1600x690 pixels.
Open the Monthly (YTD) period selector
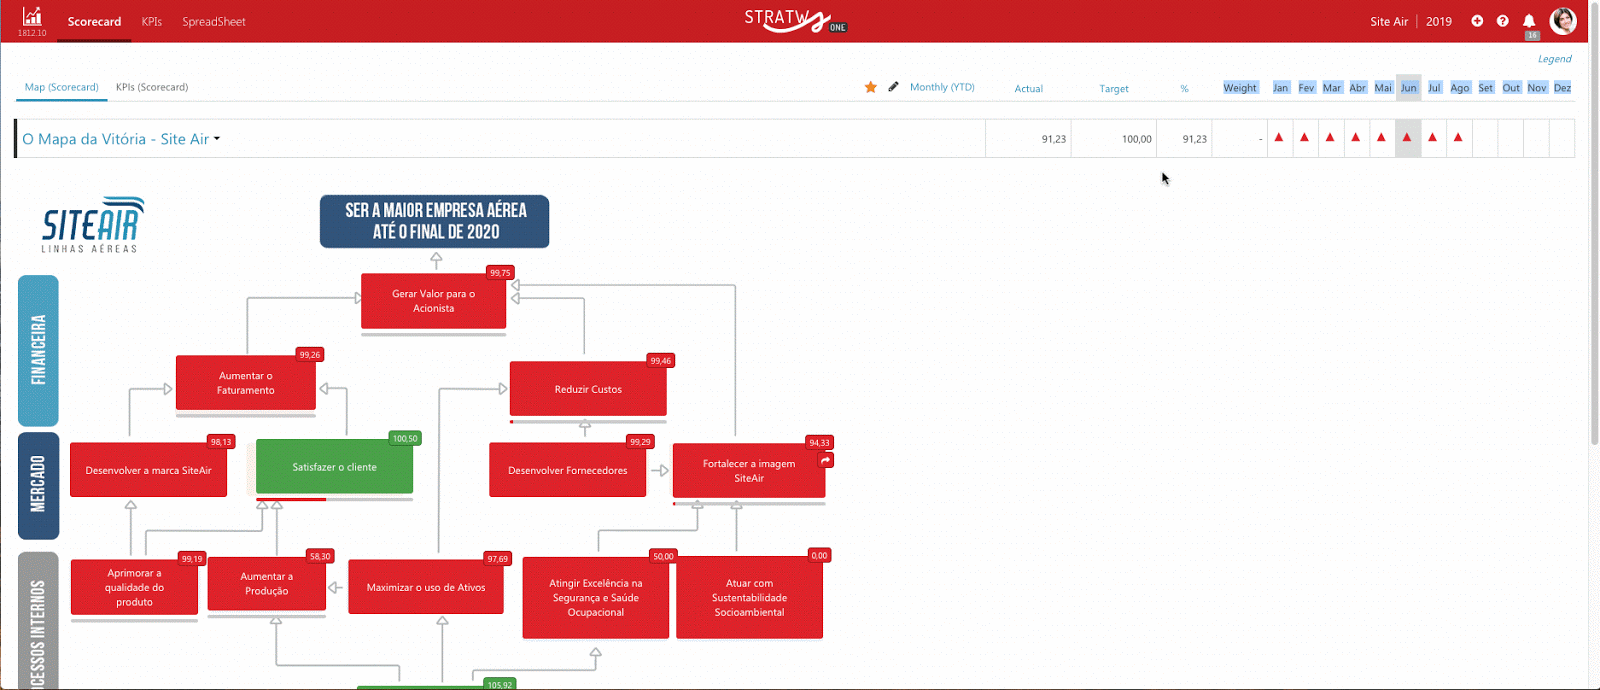tap(942, 87)
